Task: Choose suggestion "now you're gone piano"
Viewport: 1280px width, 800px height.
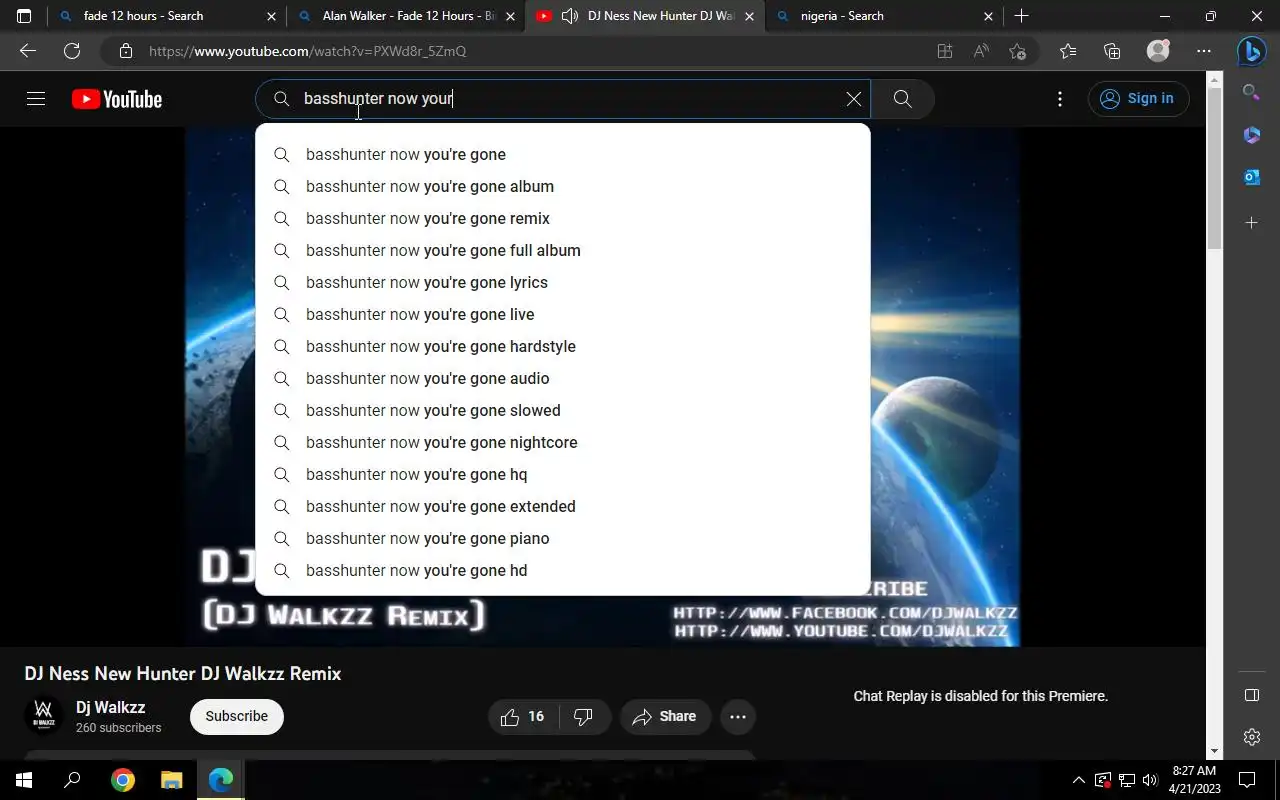Action: 563,538
